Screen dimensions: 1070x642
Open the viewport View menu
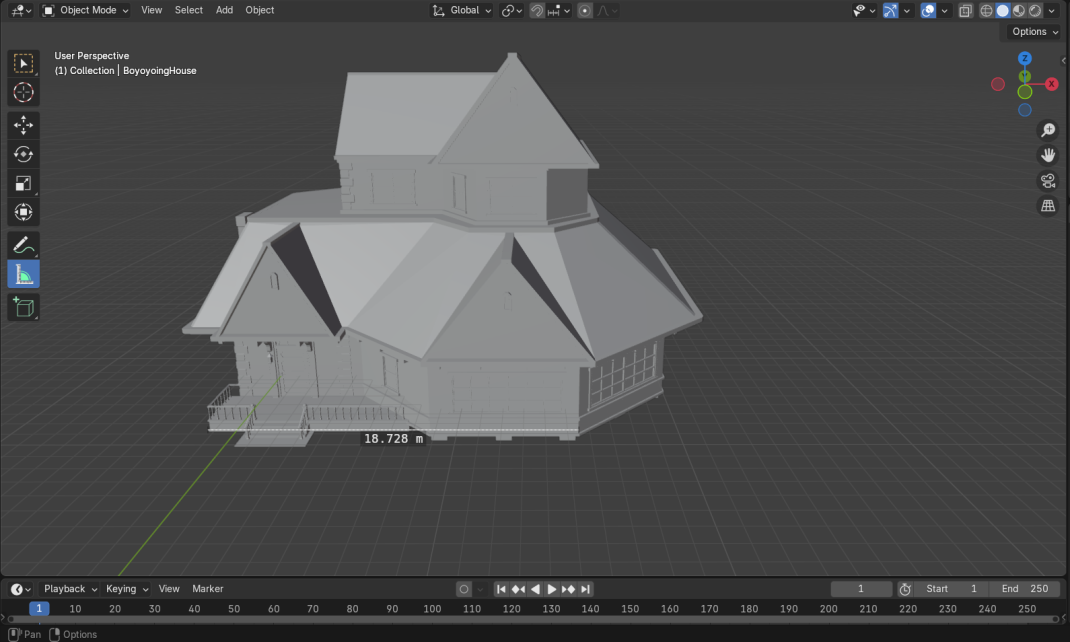pos(151,10)
